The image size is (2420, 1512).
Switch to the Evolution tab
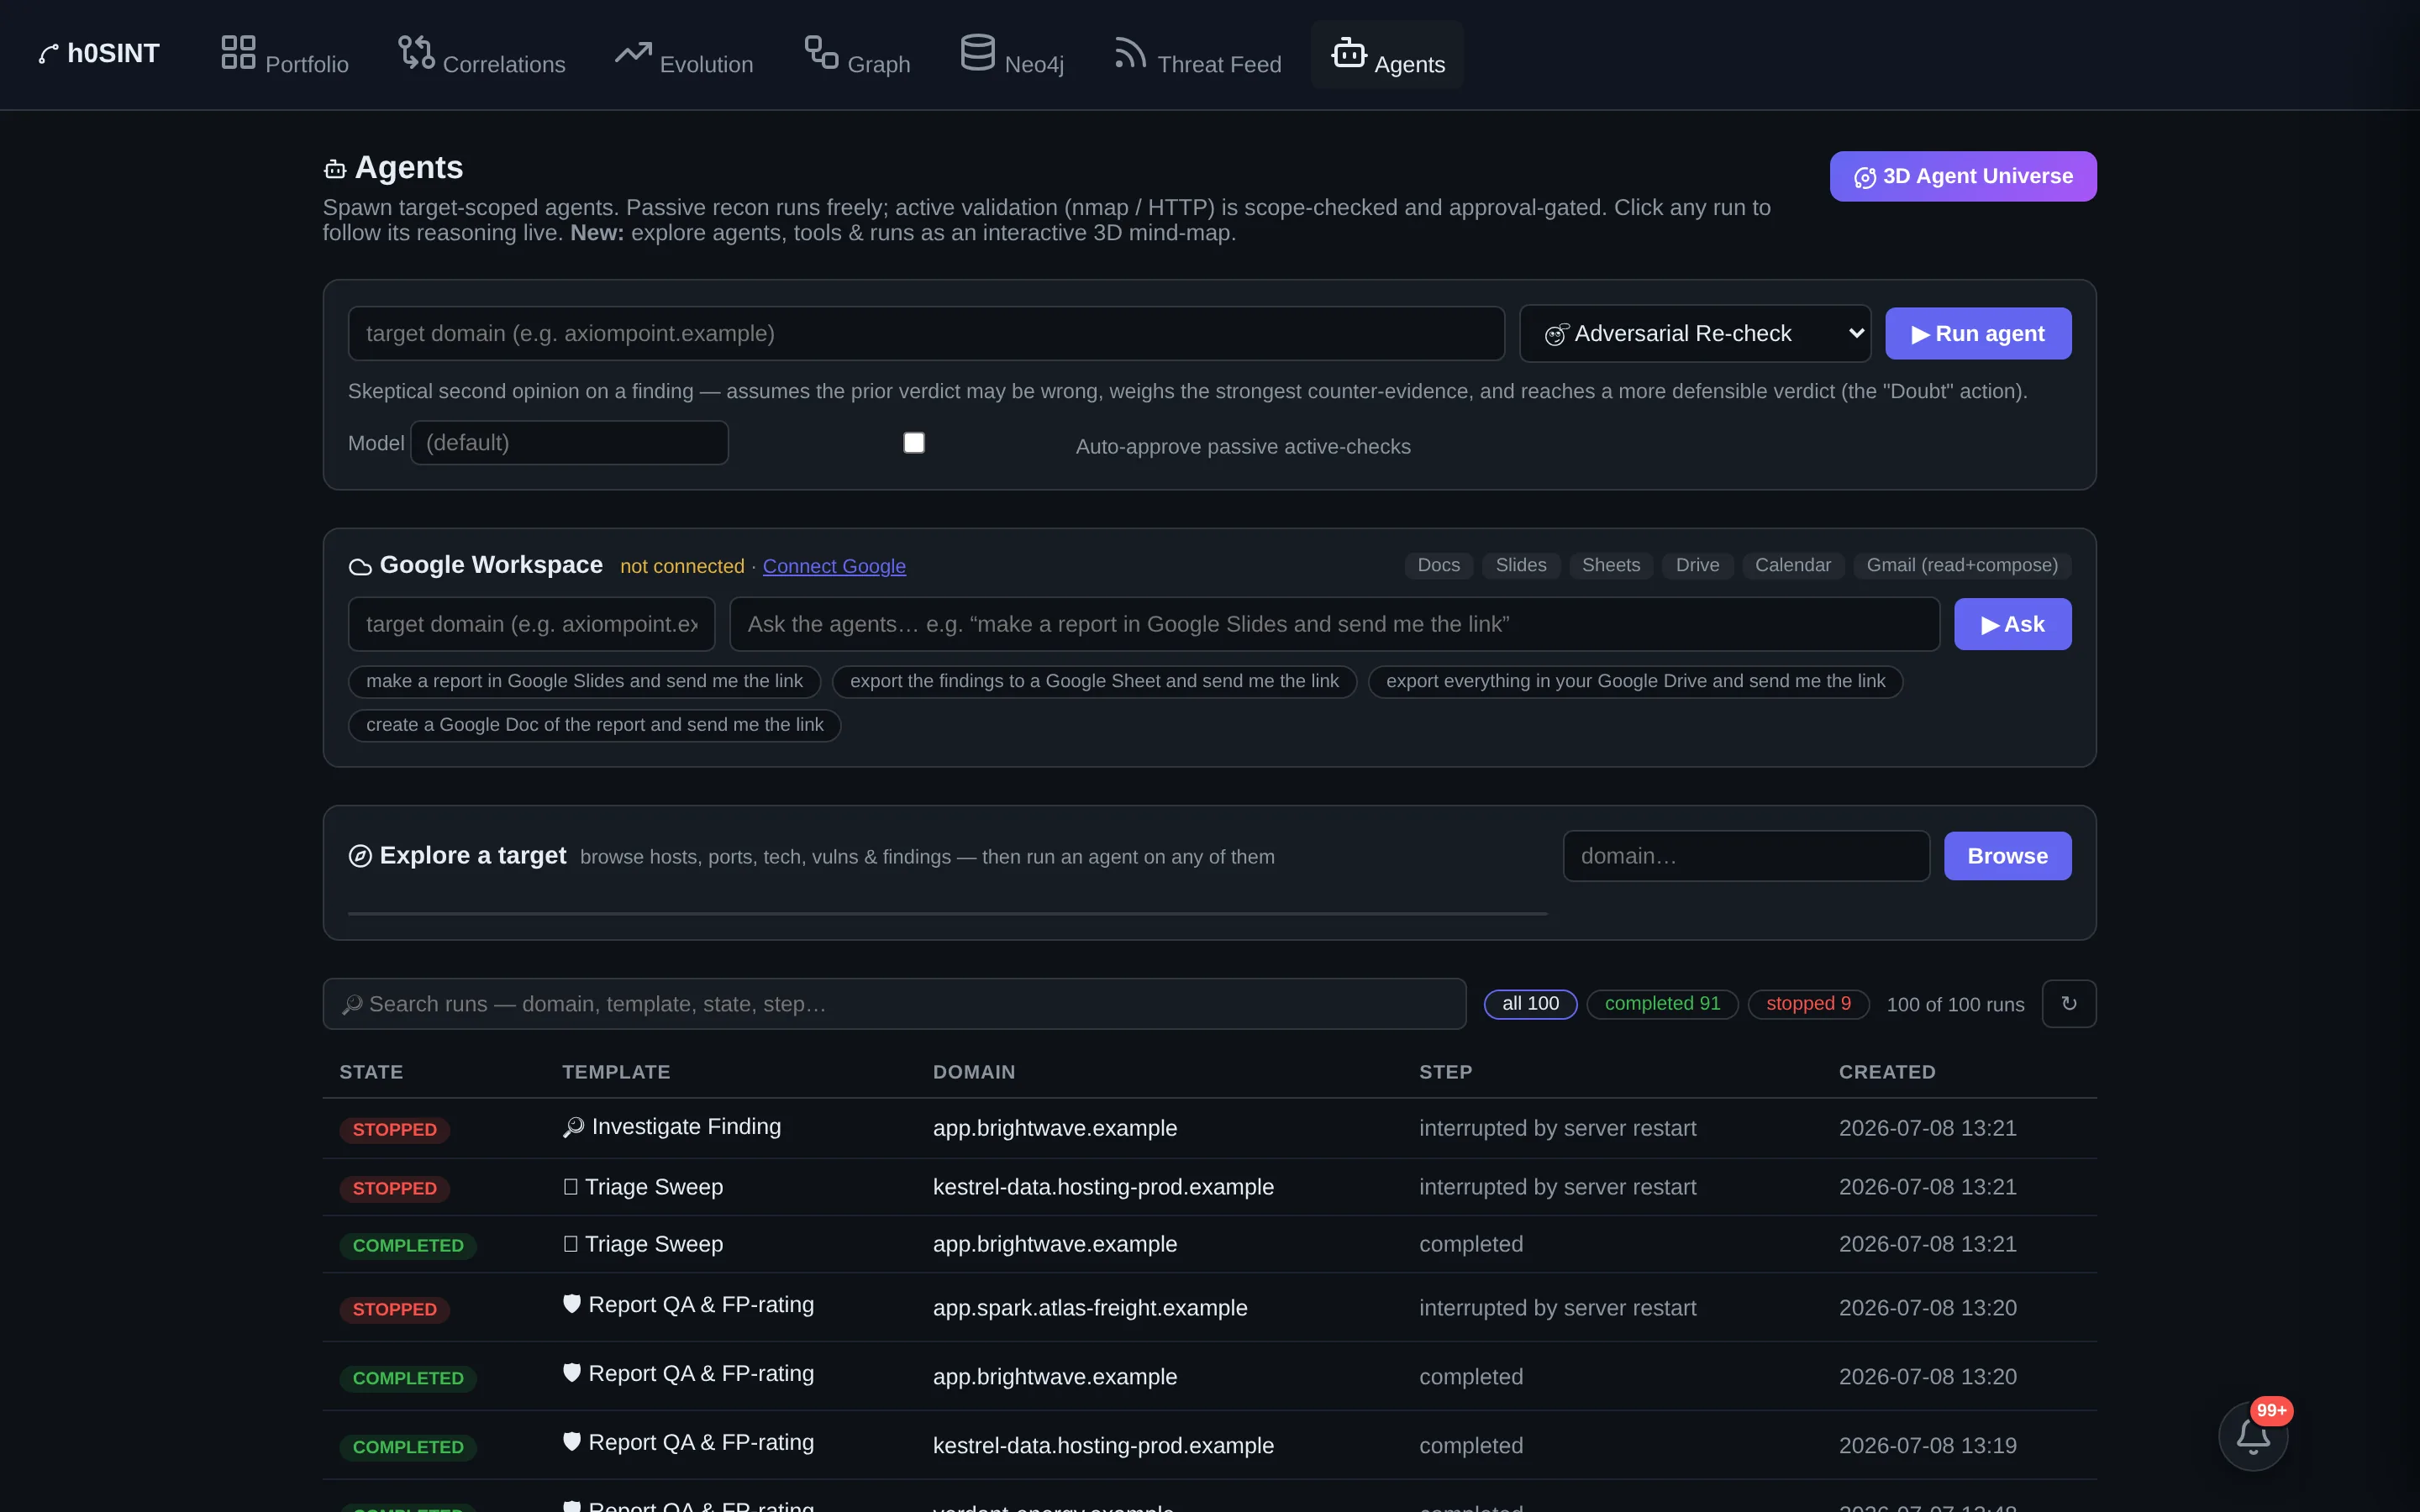pyautogui.click(x=684, y=54)
